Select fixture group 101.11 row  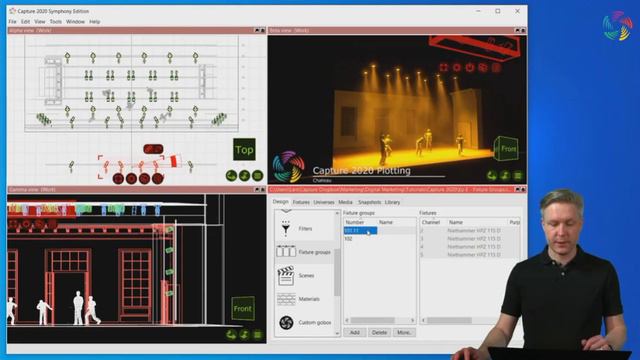380,231
